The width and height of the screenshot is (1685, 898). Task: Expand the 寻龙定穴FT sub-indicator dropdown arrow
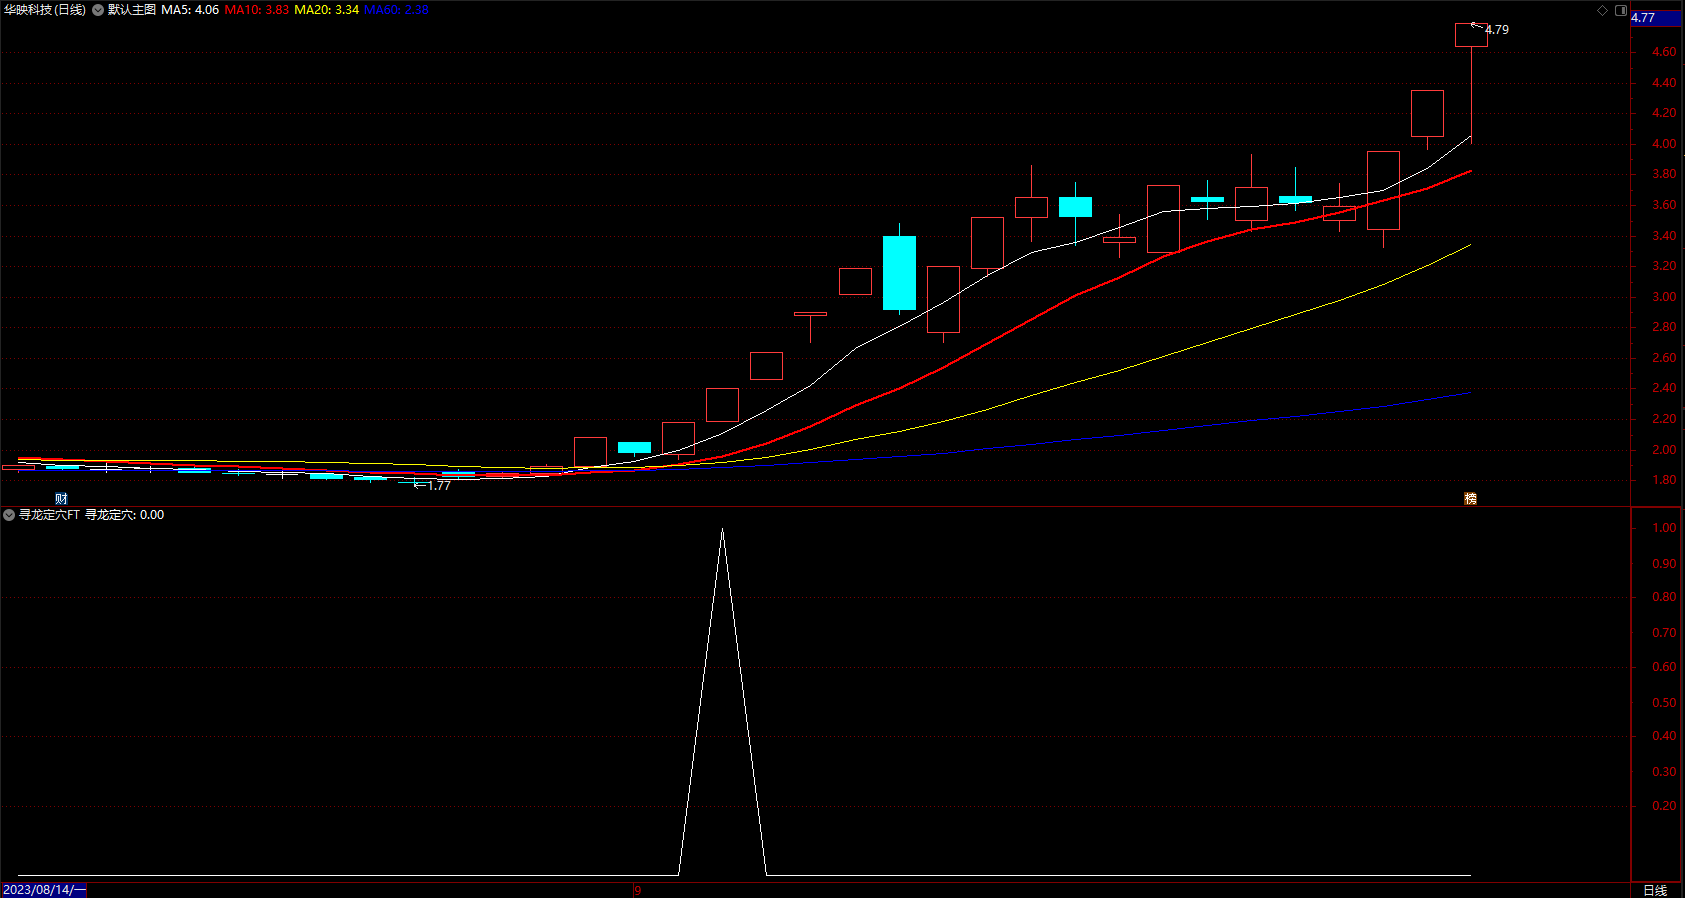pyautogui.click(x=9, y=515)
